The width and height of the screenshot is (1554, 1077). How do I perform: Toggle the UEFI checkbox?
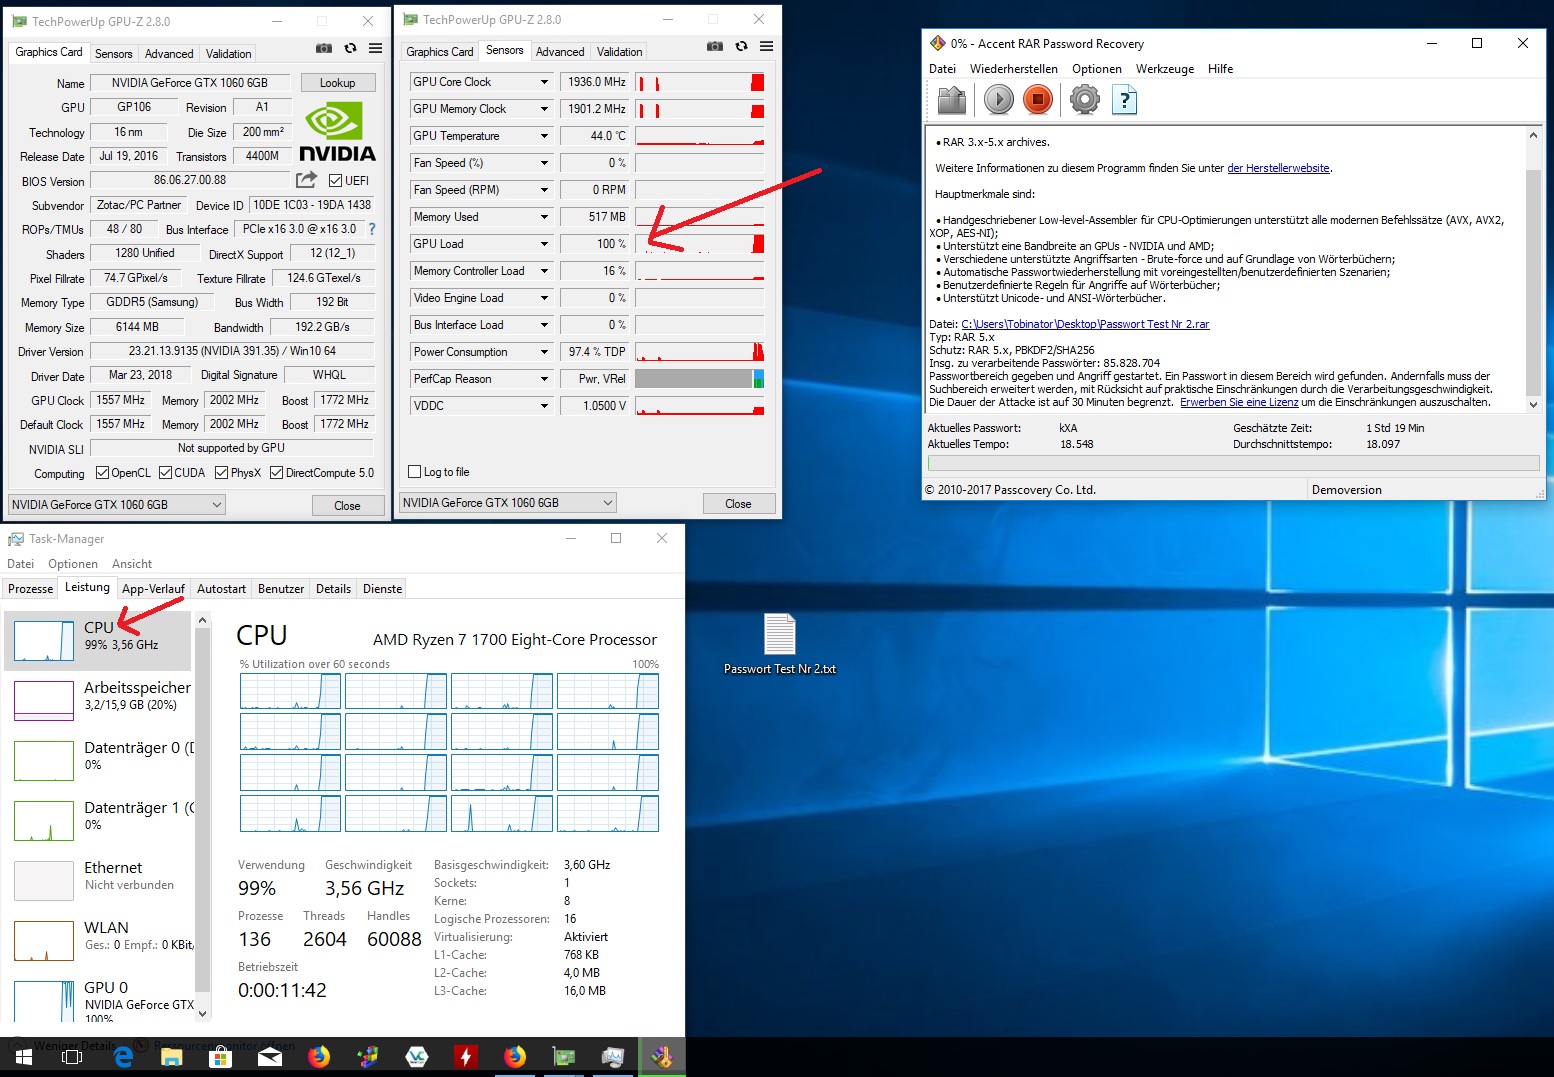[x=336, y=181]
